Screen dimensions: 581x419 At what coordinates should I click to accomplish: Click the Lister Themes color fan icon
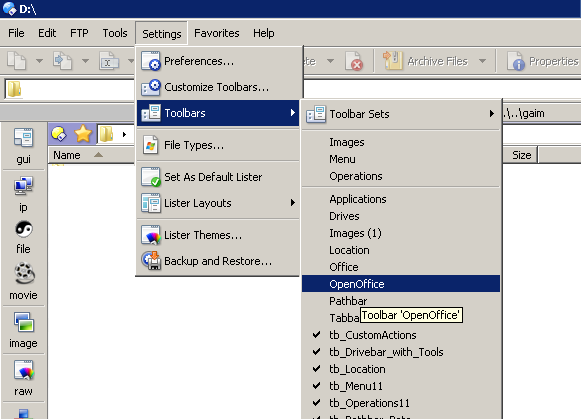click(x=151, y=235)
